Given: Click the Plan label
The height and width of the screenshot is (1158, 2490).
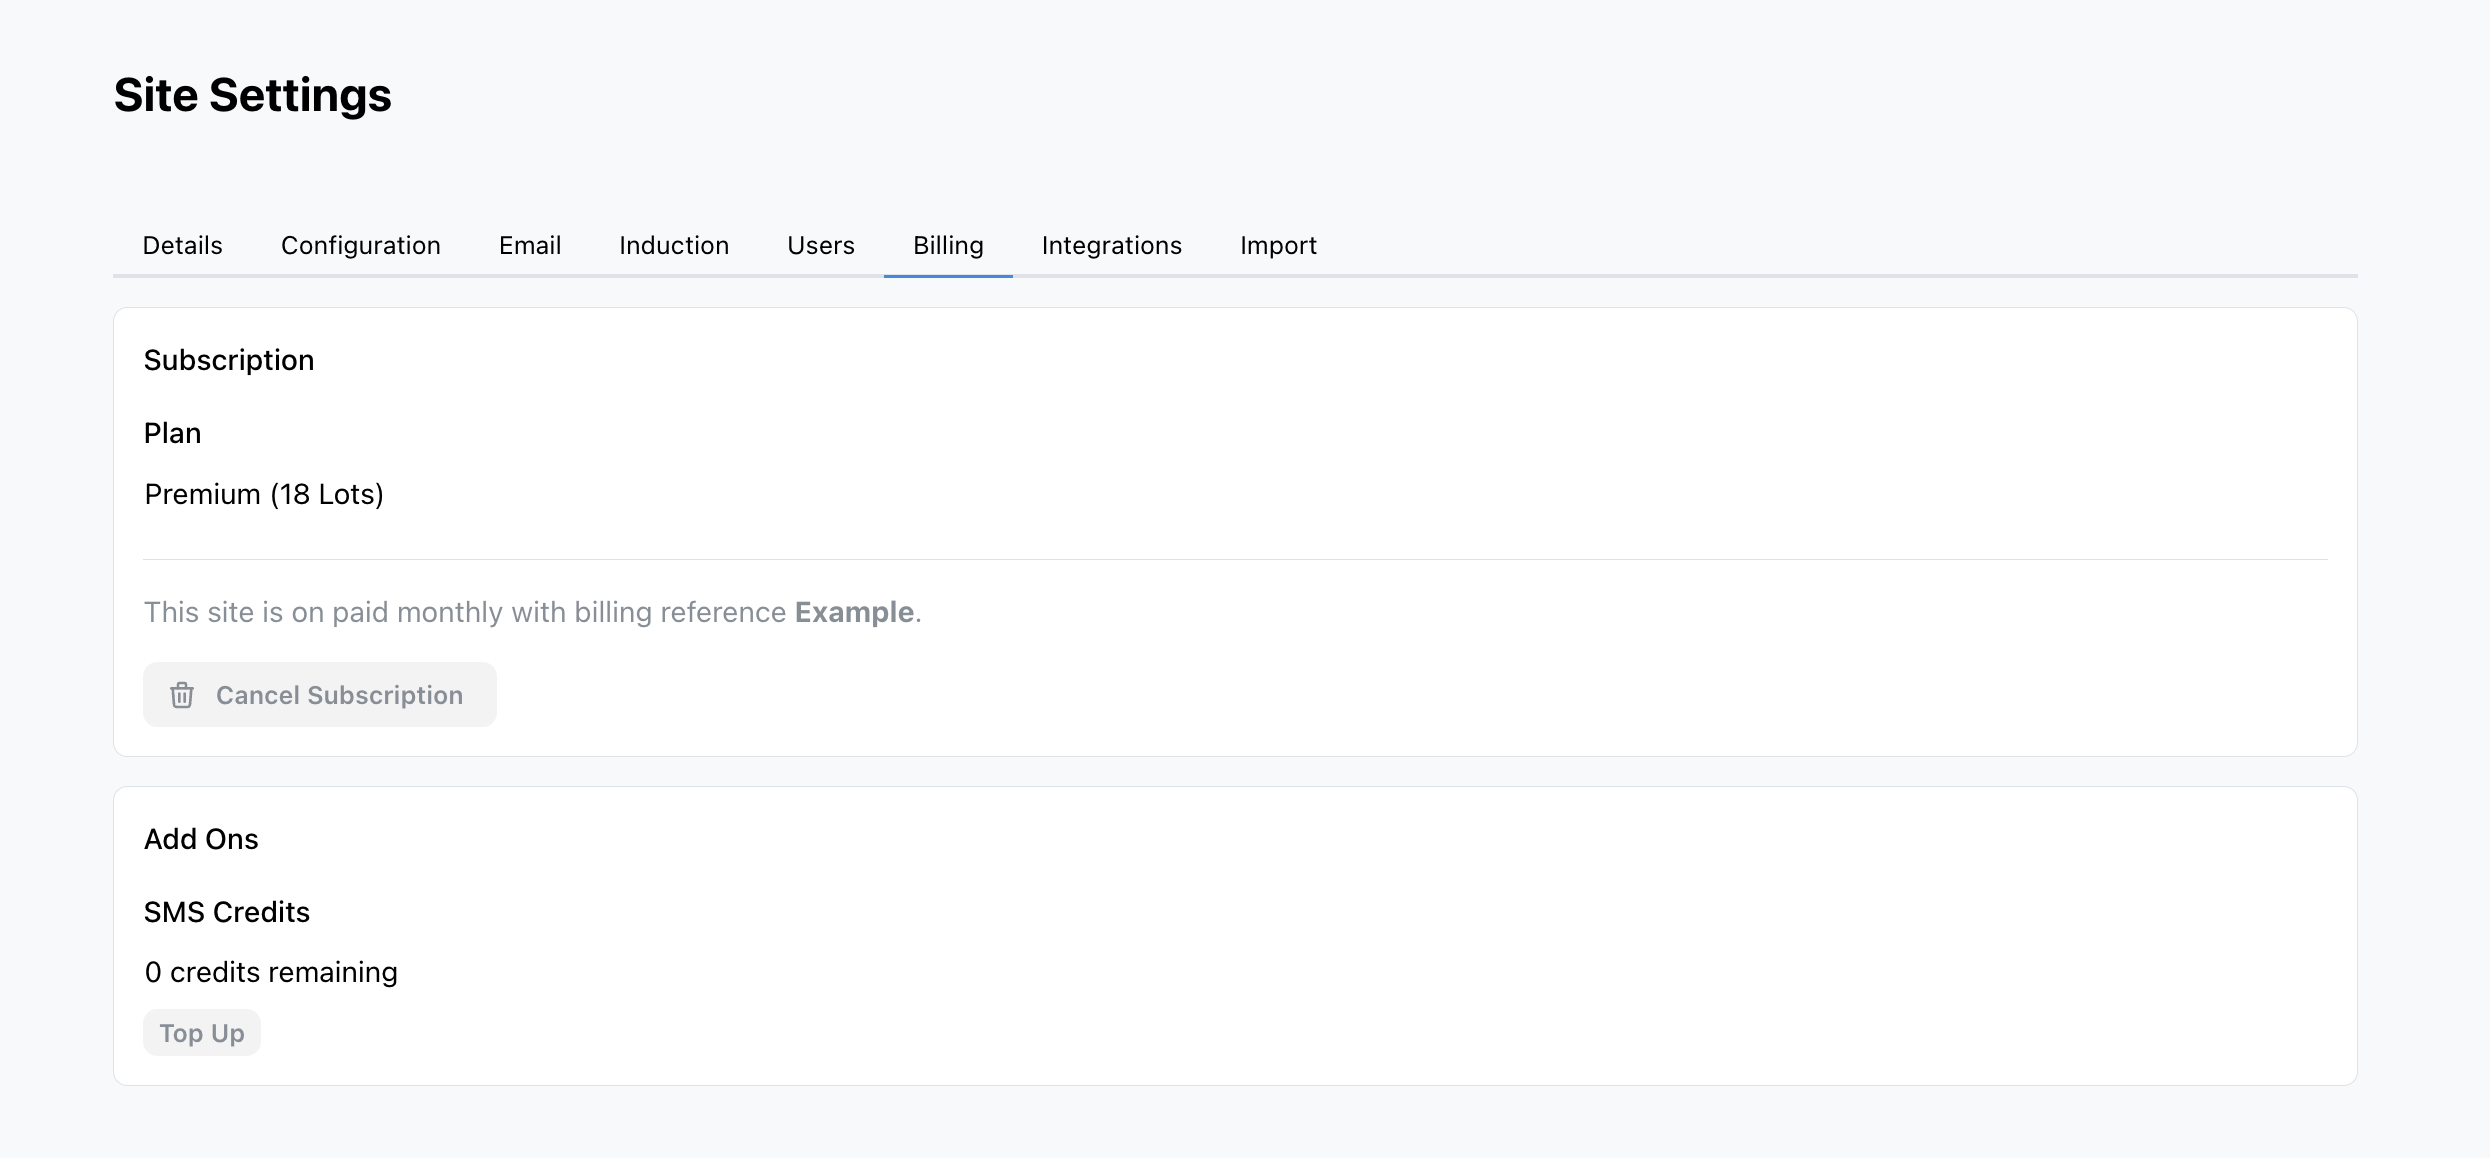Looking at the screenshot, I should coord(172,433).
